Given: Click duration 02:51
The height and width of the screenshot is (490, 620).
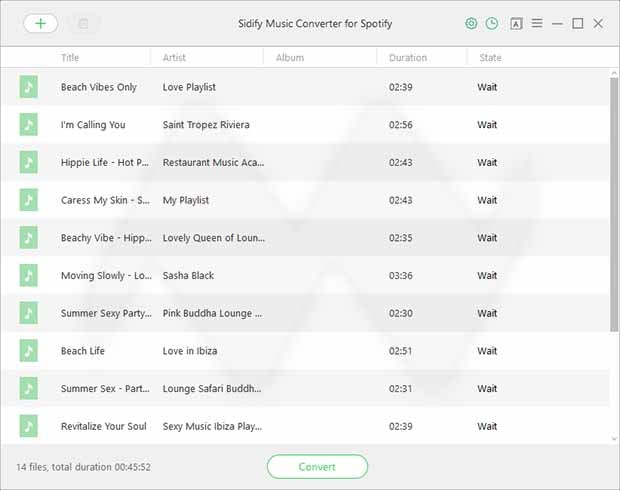Looking at the screenshot, I should point(401,351).
